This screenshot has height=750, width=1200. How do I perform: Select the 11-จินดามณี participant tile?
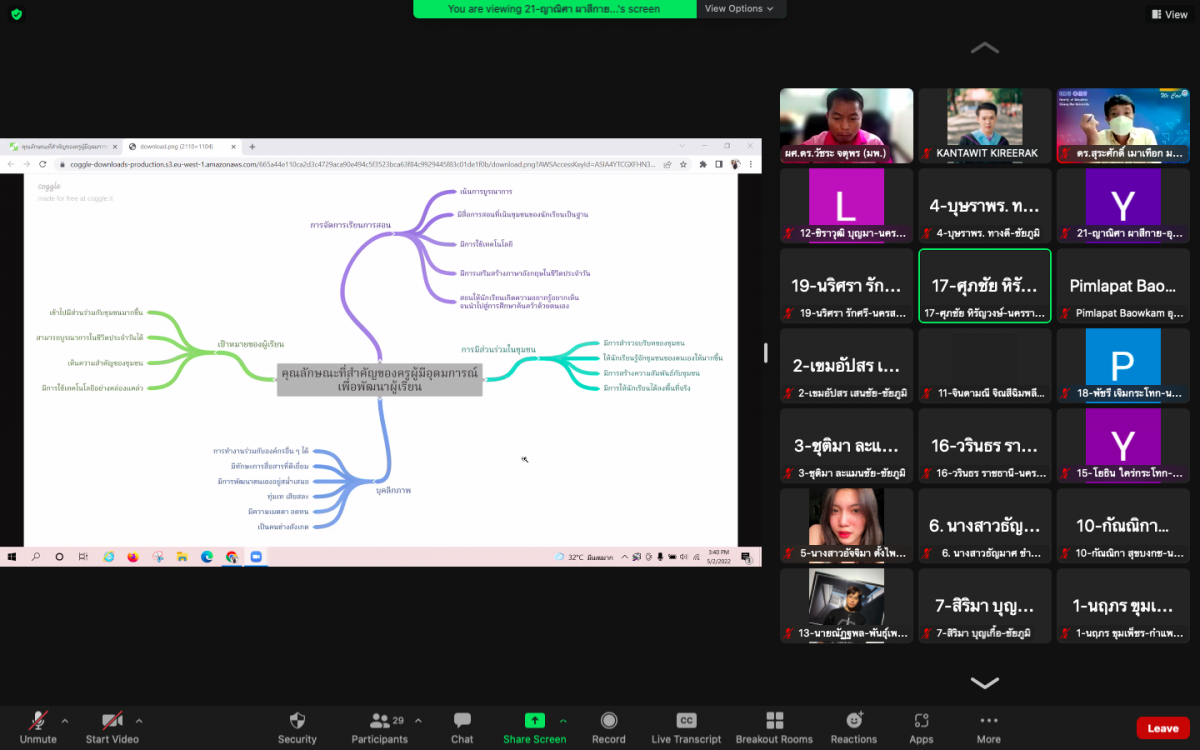(985, 365)
